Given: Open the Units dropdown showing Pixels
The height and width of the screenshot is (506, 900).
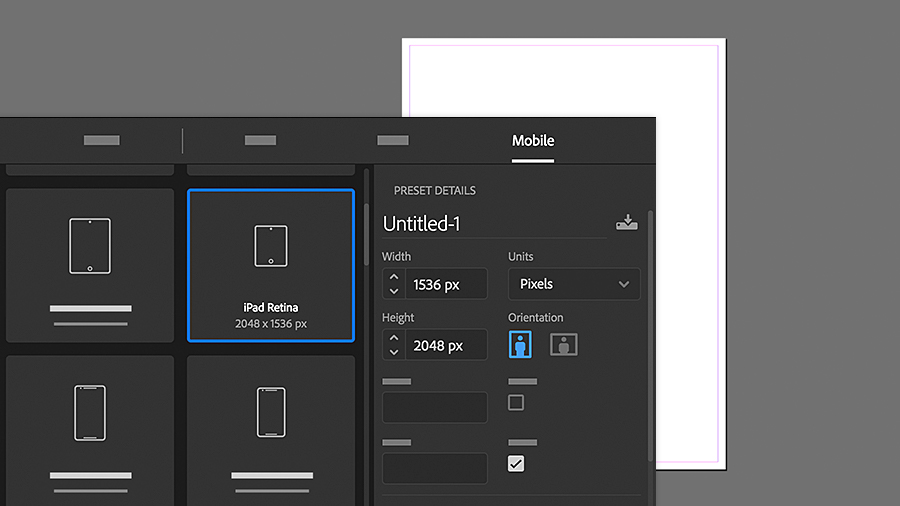Looking at the screenshot, I should (x=574, y=284).
